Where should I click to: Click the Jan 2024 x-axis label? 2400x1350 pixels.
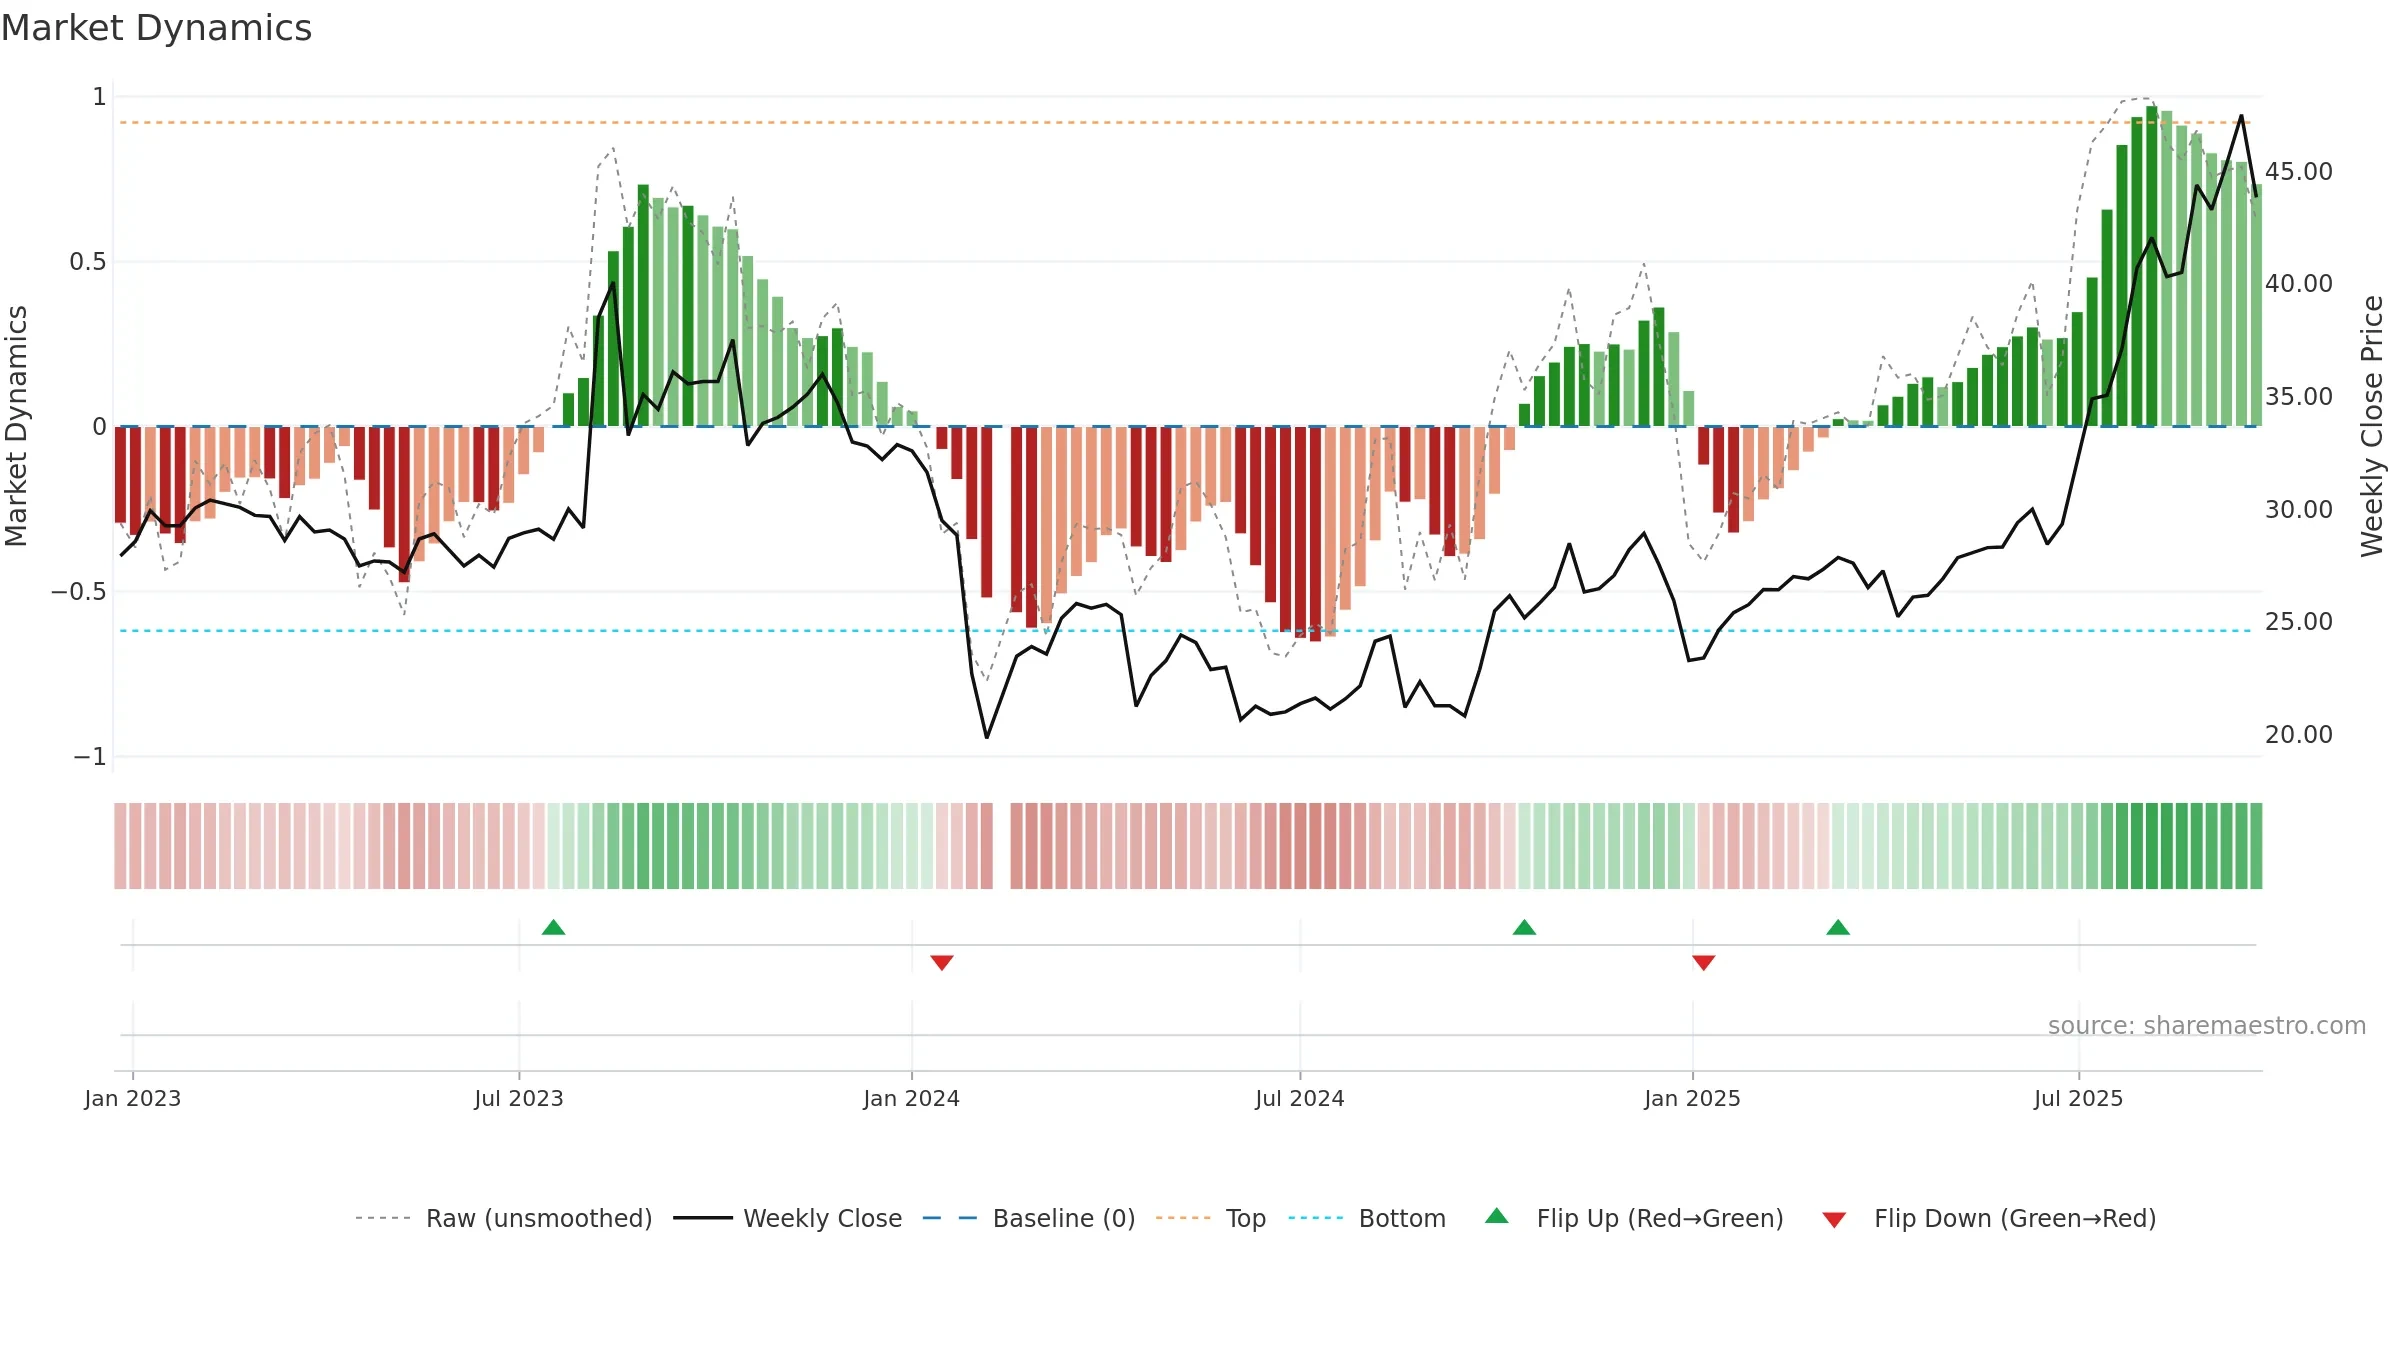(912, 1098)
